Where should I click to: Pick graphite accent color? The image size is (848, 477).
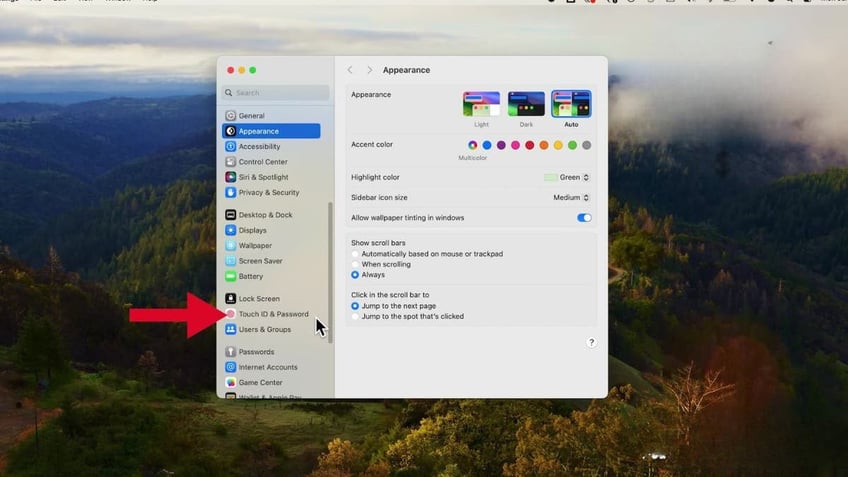(586, 145)
